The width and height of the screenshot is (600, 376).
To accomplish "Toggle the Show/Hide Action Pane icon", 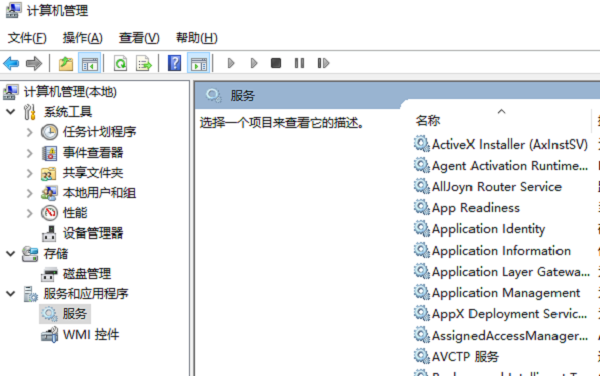I will click(x=199, y=63).
